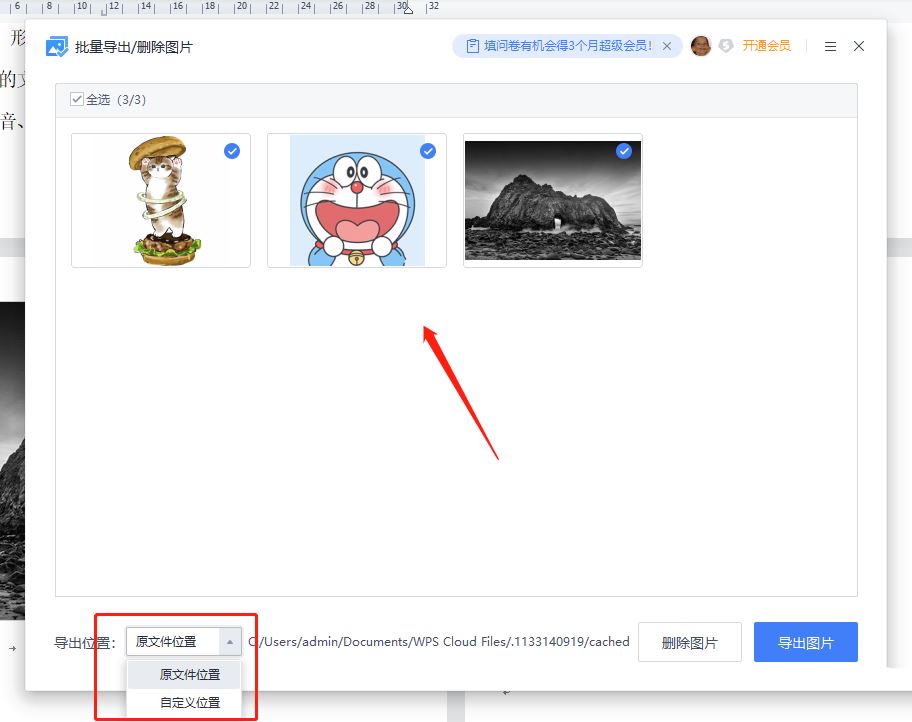The width and height of the screenshot is (912, 722).
Task: Choose 原文件位置 from the dropdown list
Action: point(184,675)
